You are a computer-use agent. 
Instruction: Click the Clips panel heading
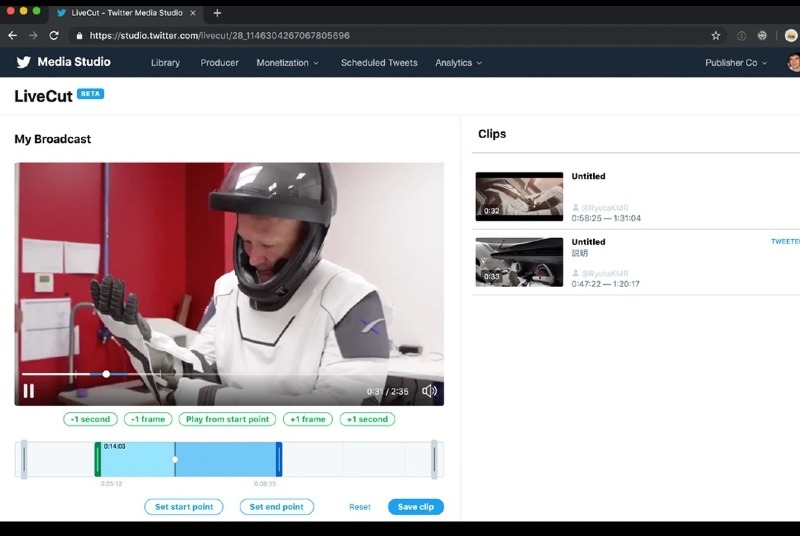[492, 134]
